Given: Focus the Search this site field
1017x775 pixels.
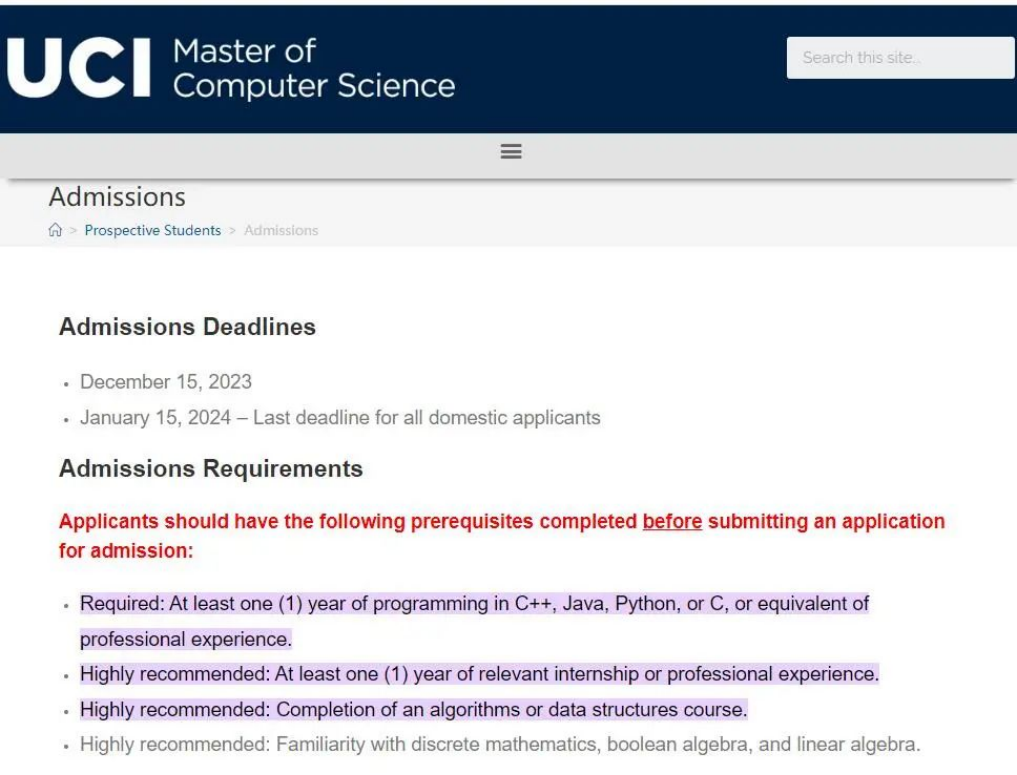Looking at the screenshot, I should click(x=900, y=58).
